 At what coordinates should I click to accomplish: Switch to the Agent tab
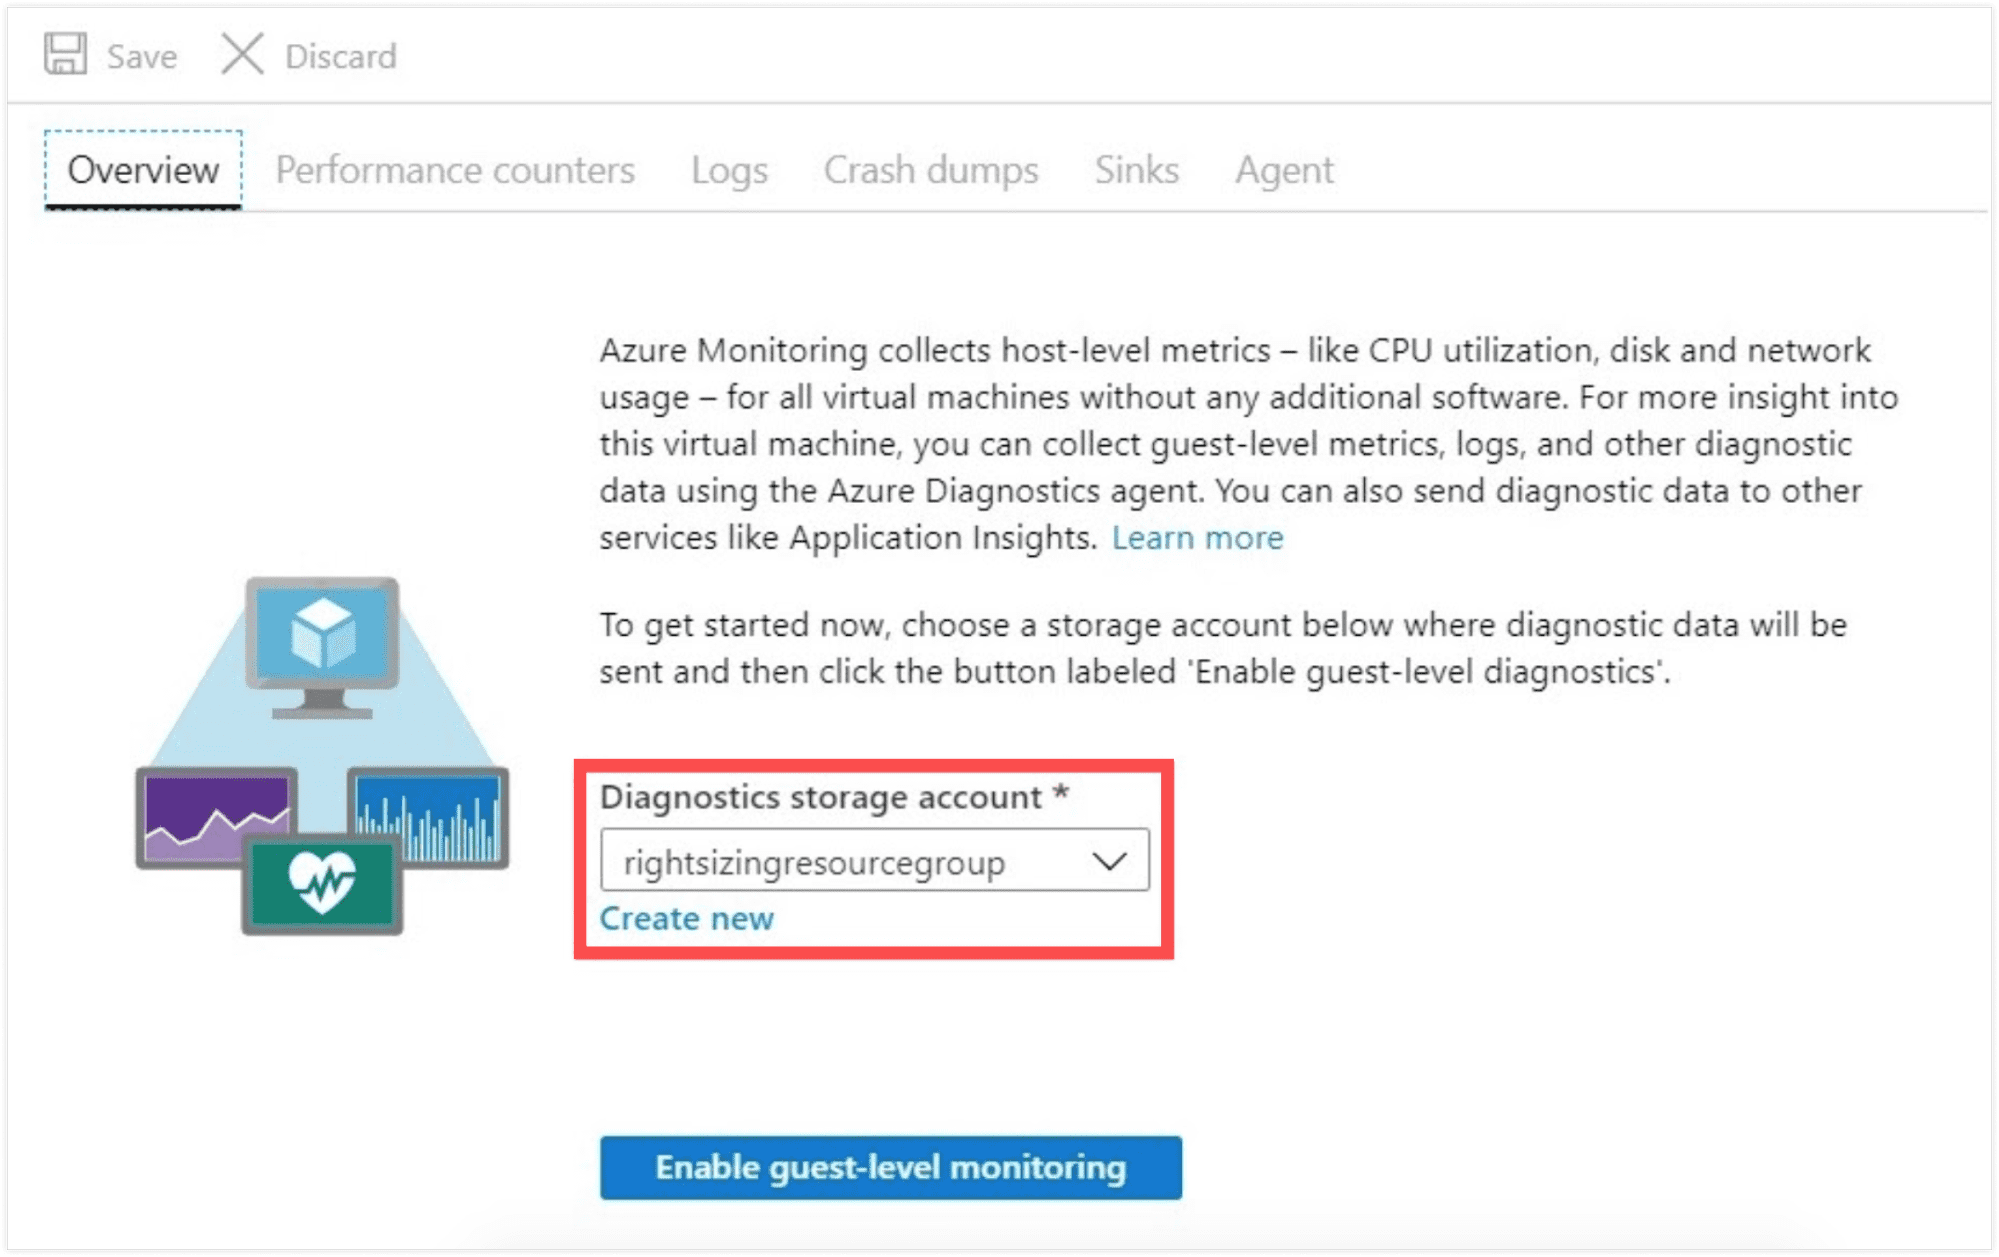[1284, 170]
